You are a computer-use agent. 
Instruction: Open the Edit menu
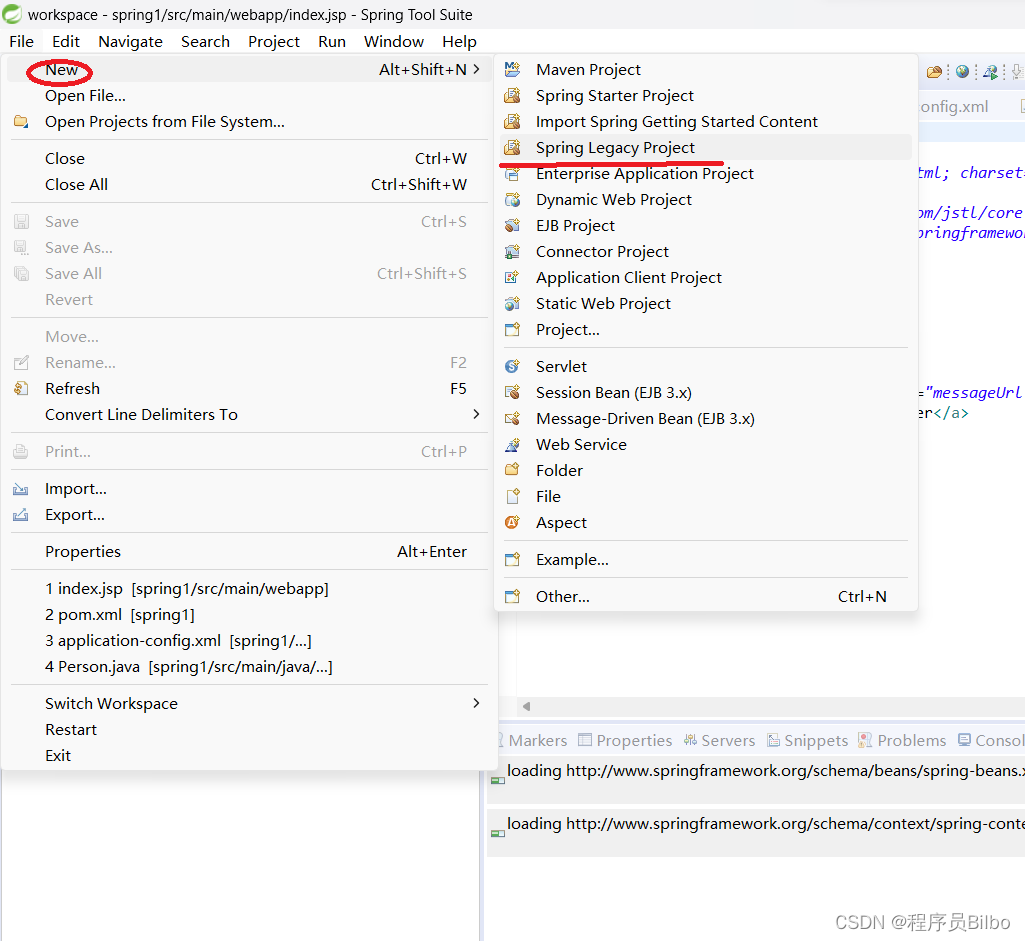pos(66,42)
